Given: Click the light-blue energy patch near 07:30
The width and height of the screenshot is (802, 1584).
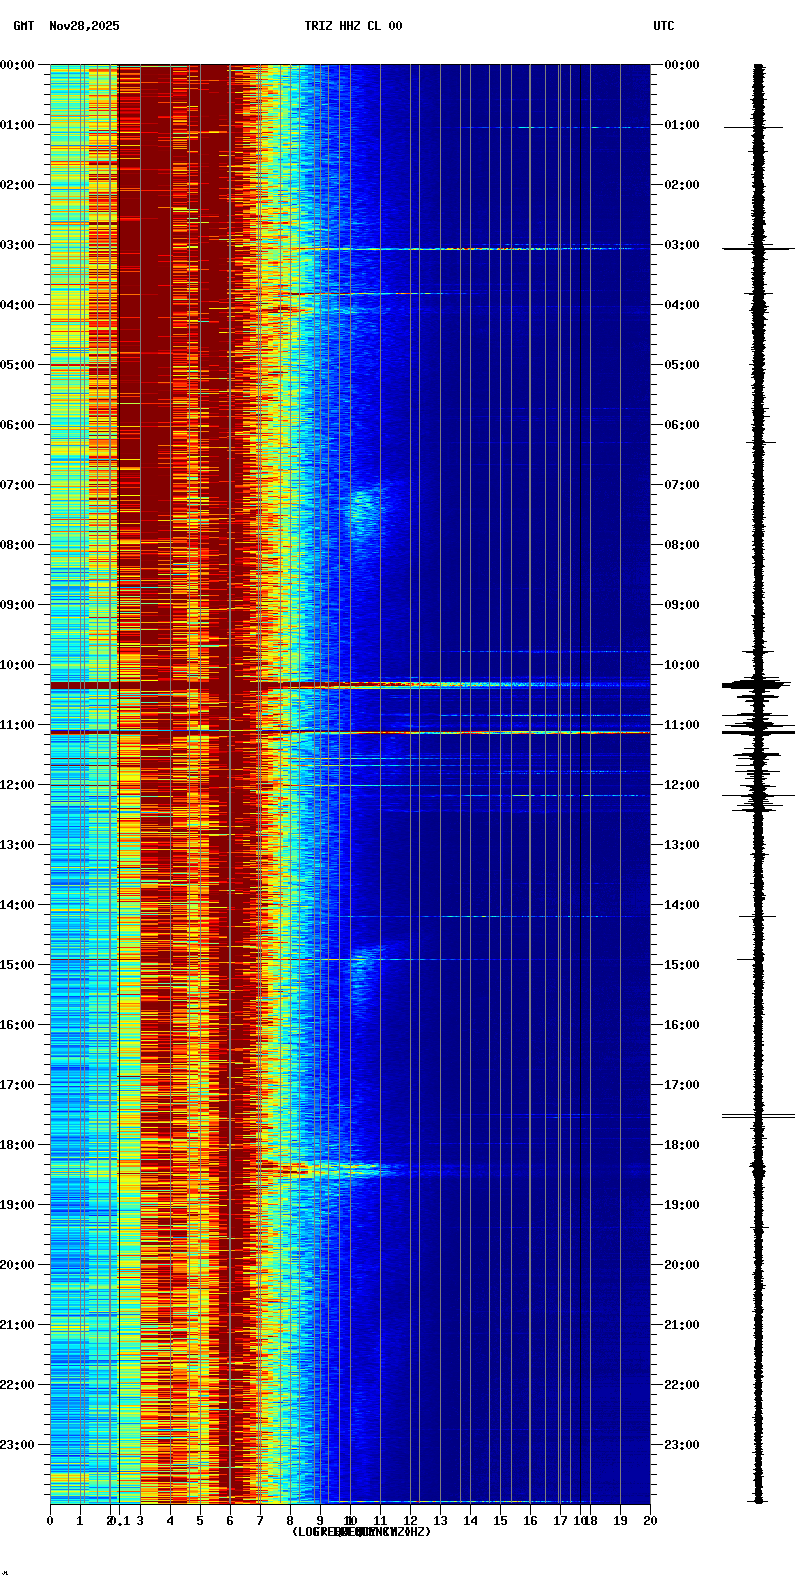Looking at the screenshot, I should 362,510.
